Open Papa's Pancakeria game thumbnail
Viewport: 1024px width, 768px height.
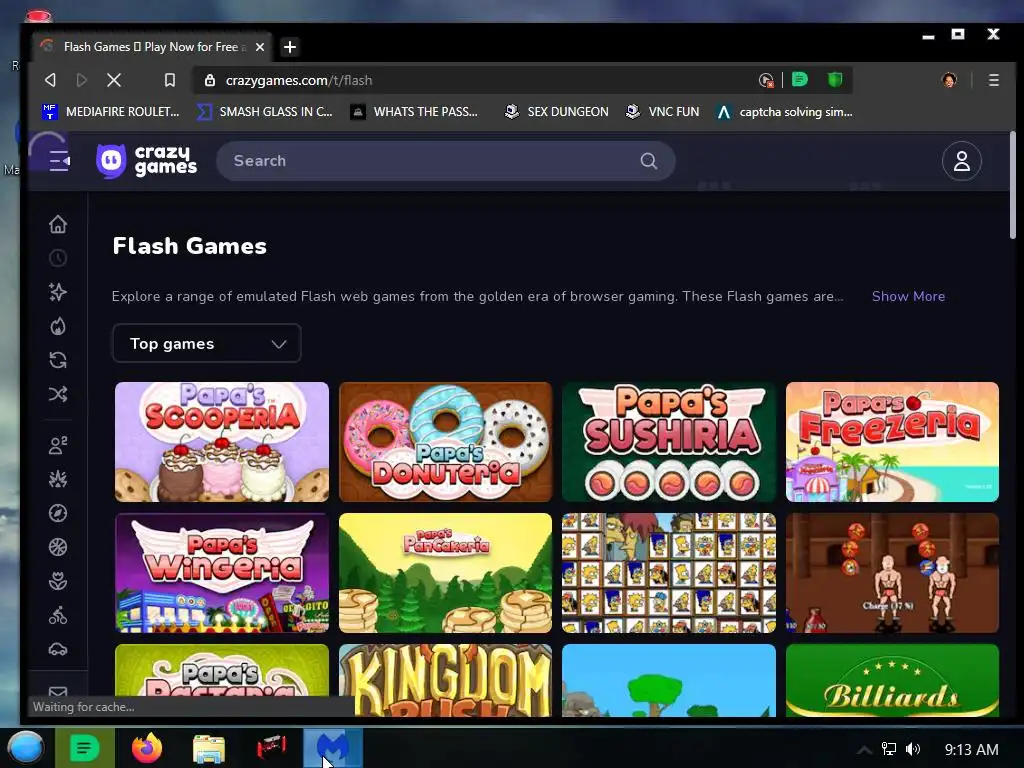pyautogui.click(x=445, y=573)
